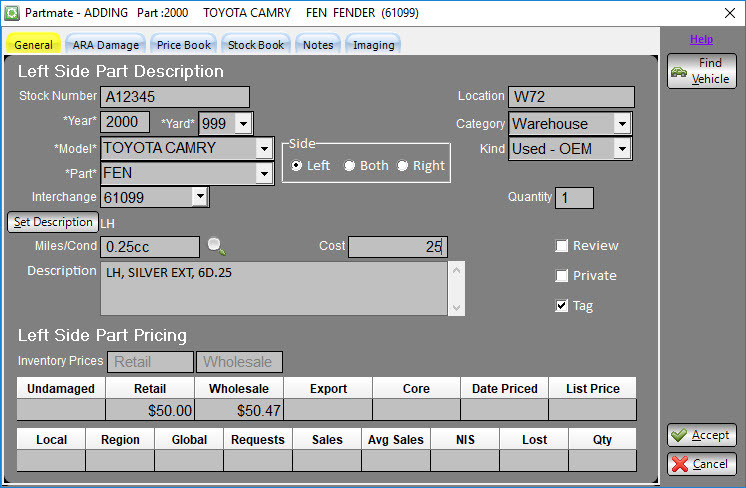The height and width of the screenshot is (488, 746).
Task: Click the empty Export price cell
Action: coord(328,410)
